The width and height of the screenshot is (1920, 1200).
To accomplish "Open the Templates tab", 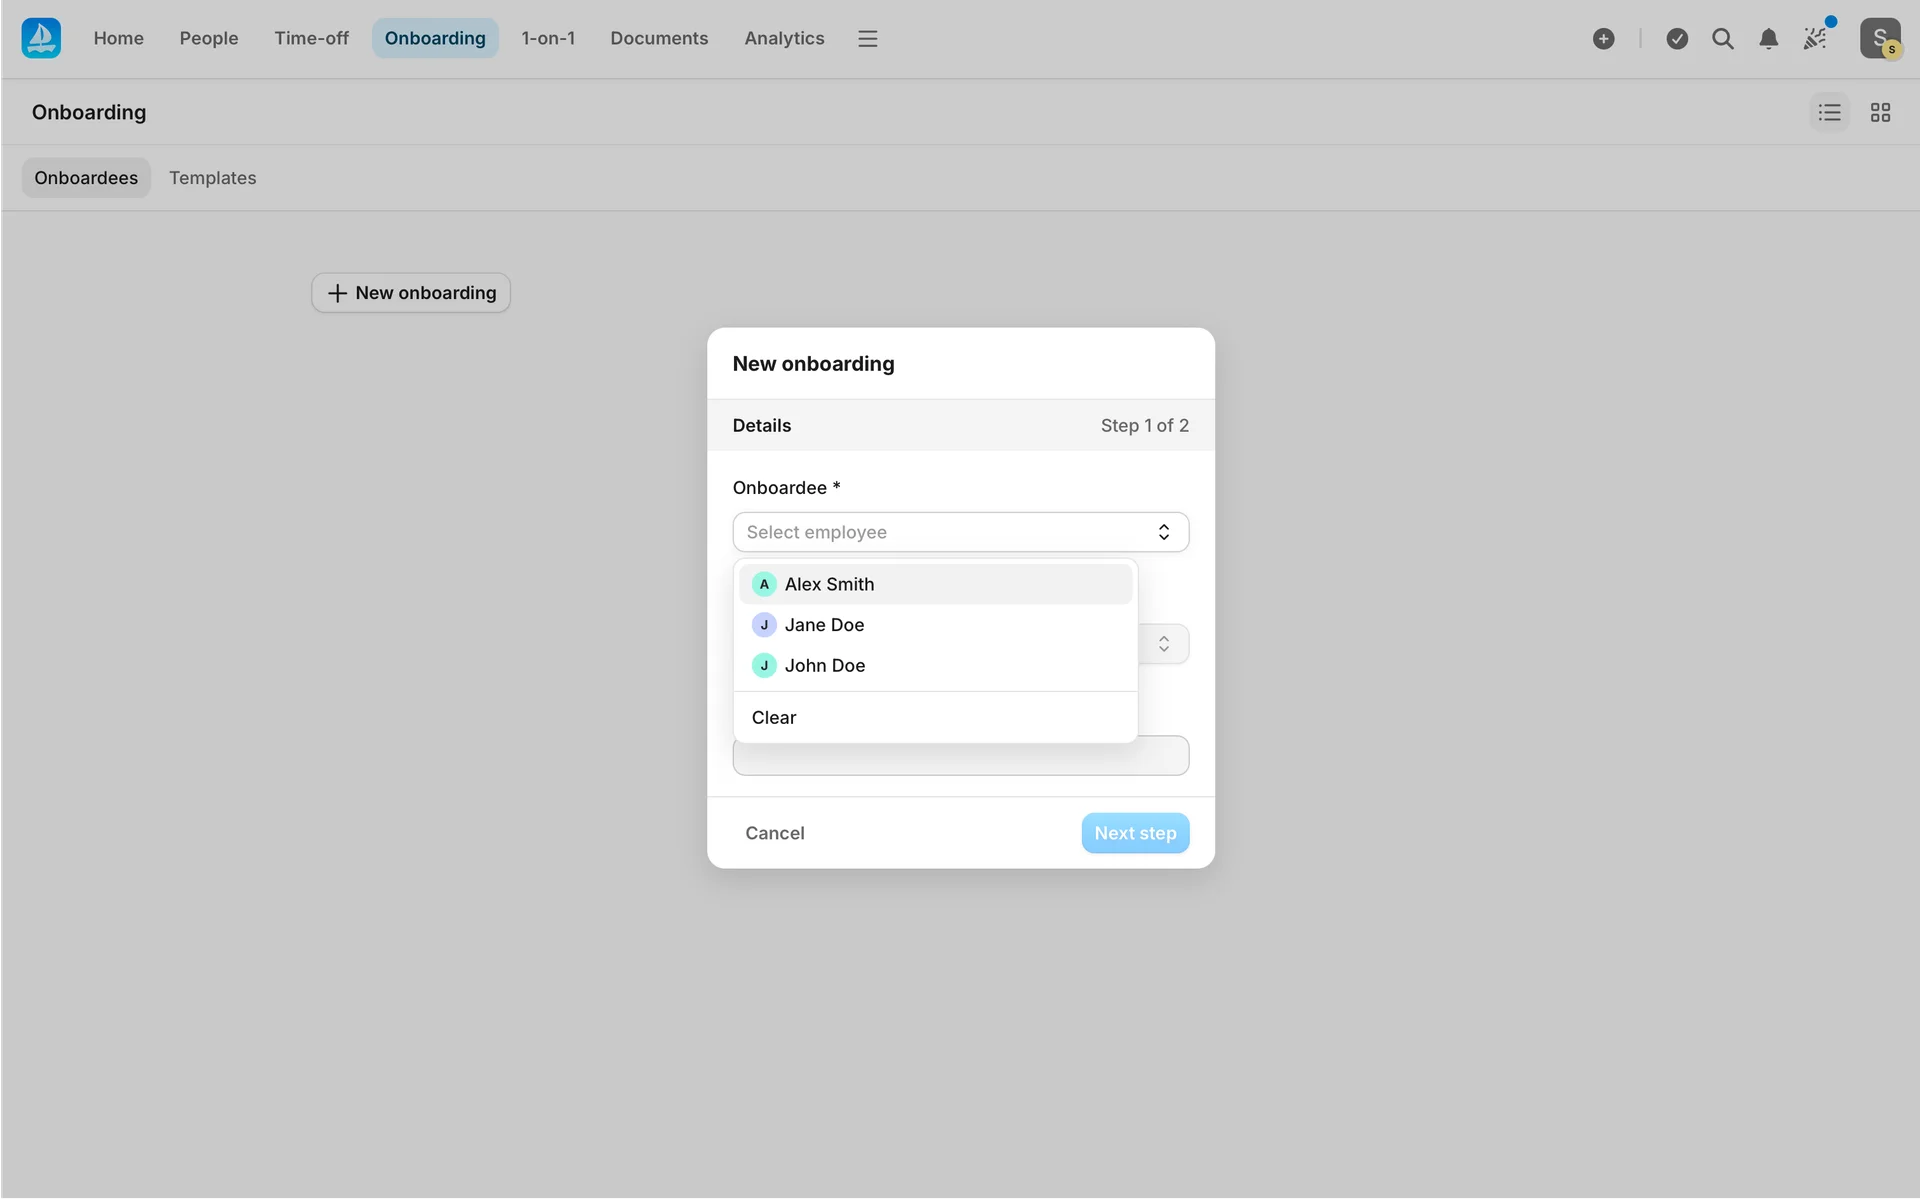I will [212, 178].
